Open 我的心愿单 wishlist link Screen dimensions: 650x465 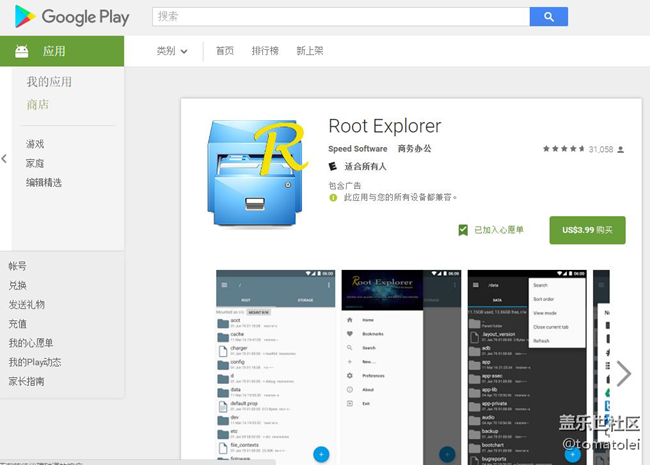click(31, 343)
